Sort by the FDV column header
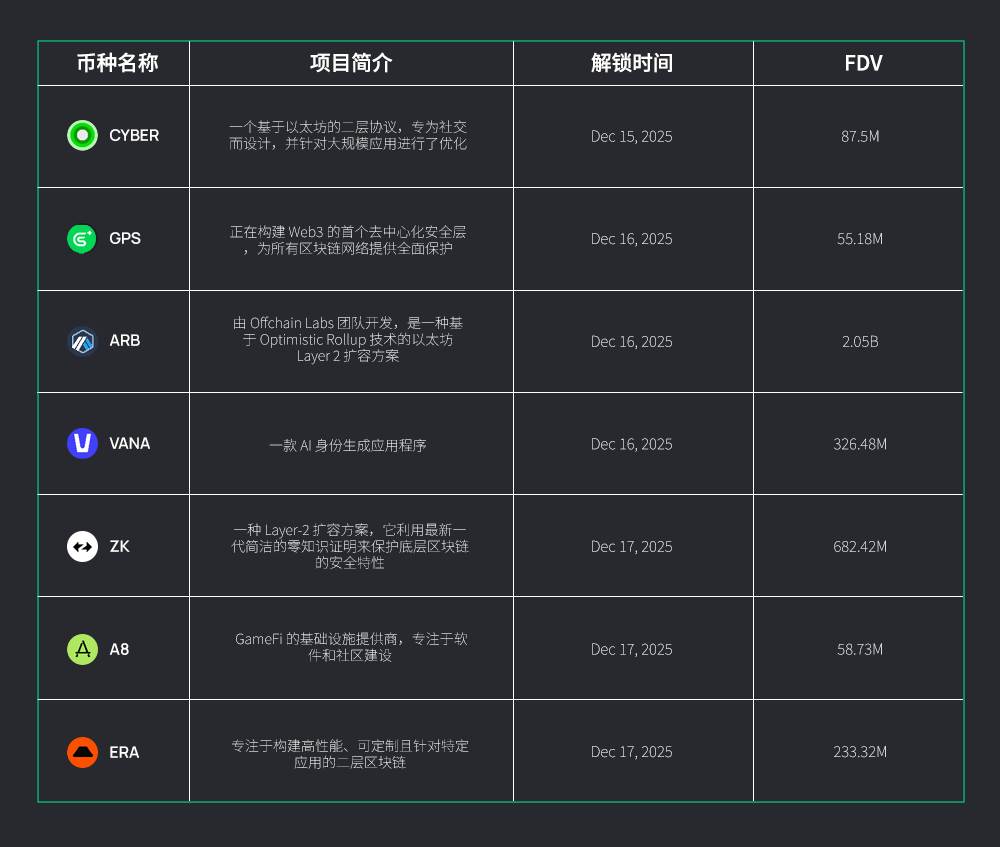 863,64
